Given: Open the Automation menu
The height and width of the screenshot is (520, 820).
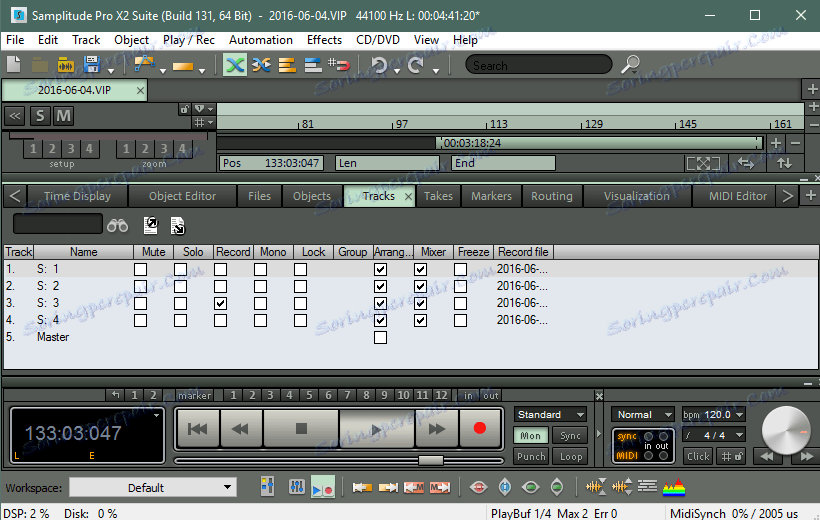Looking at the screenshot, I should click(x=260, y=40).
